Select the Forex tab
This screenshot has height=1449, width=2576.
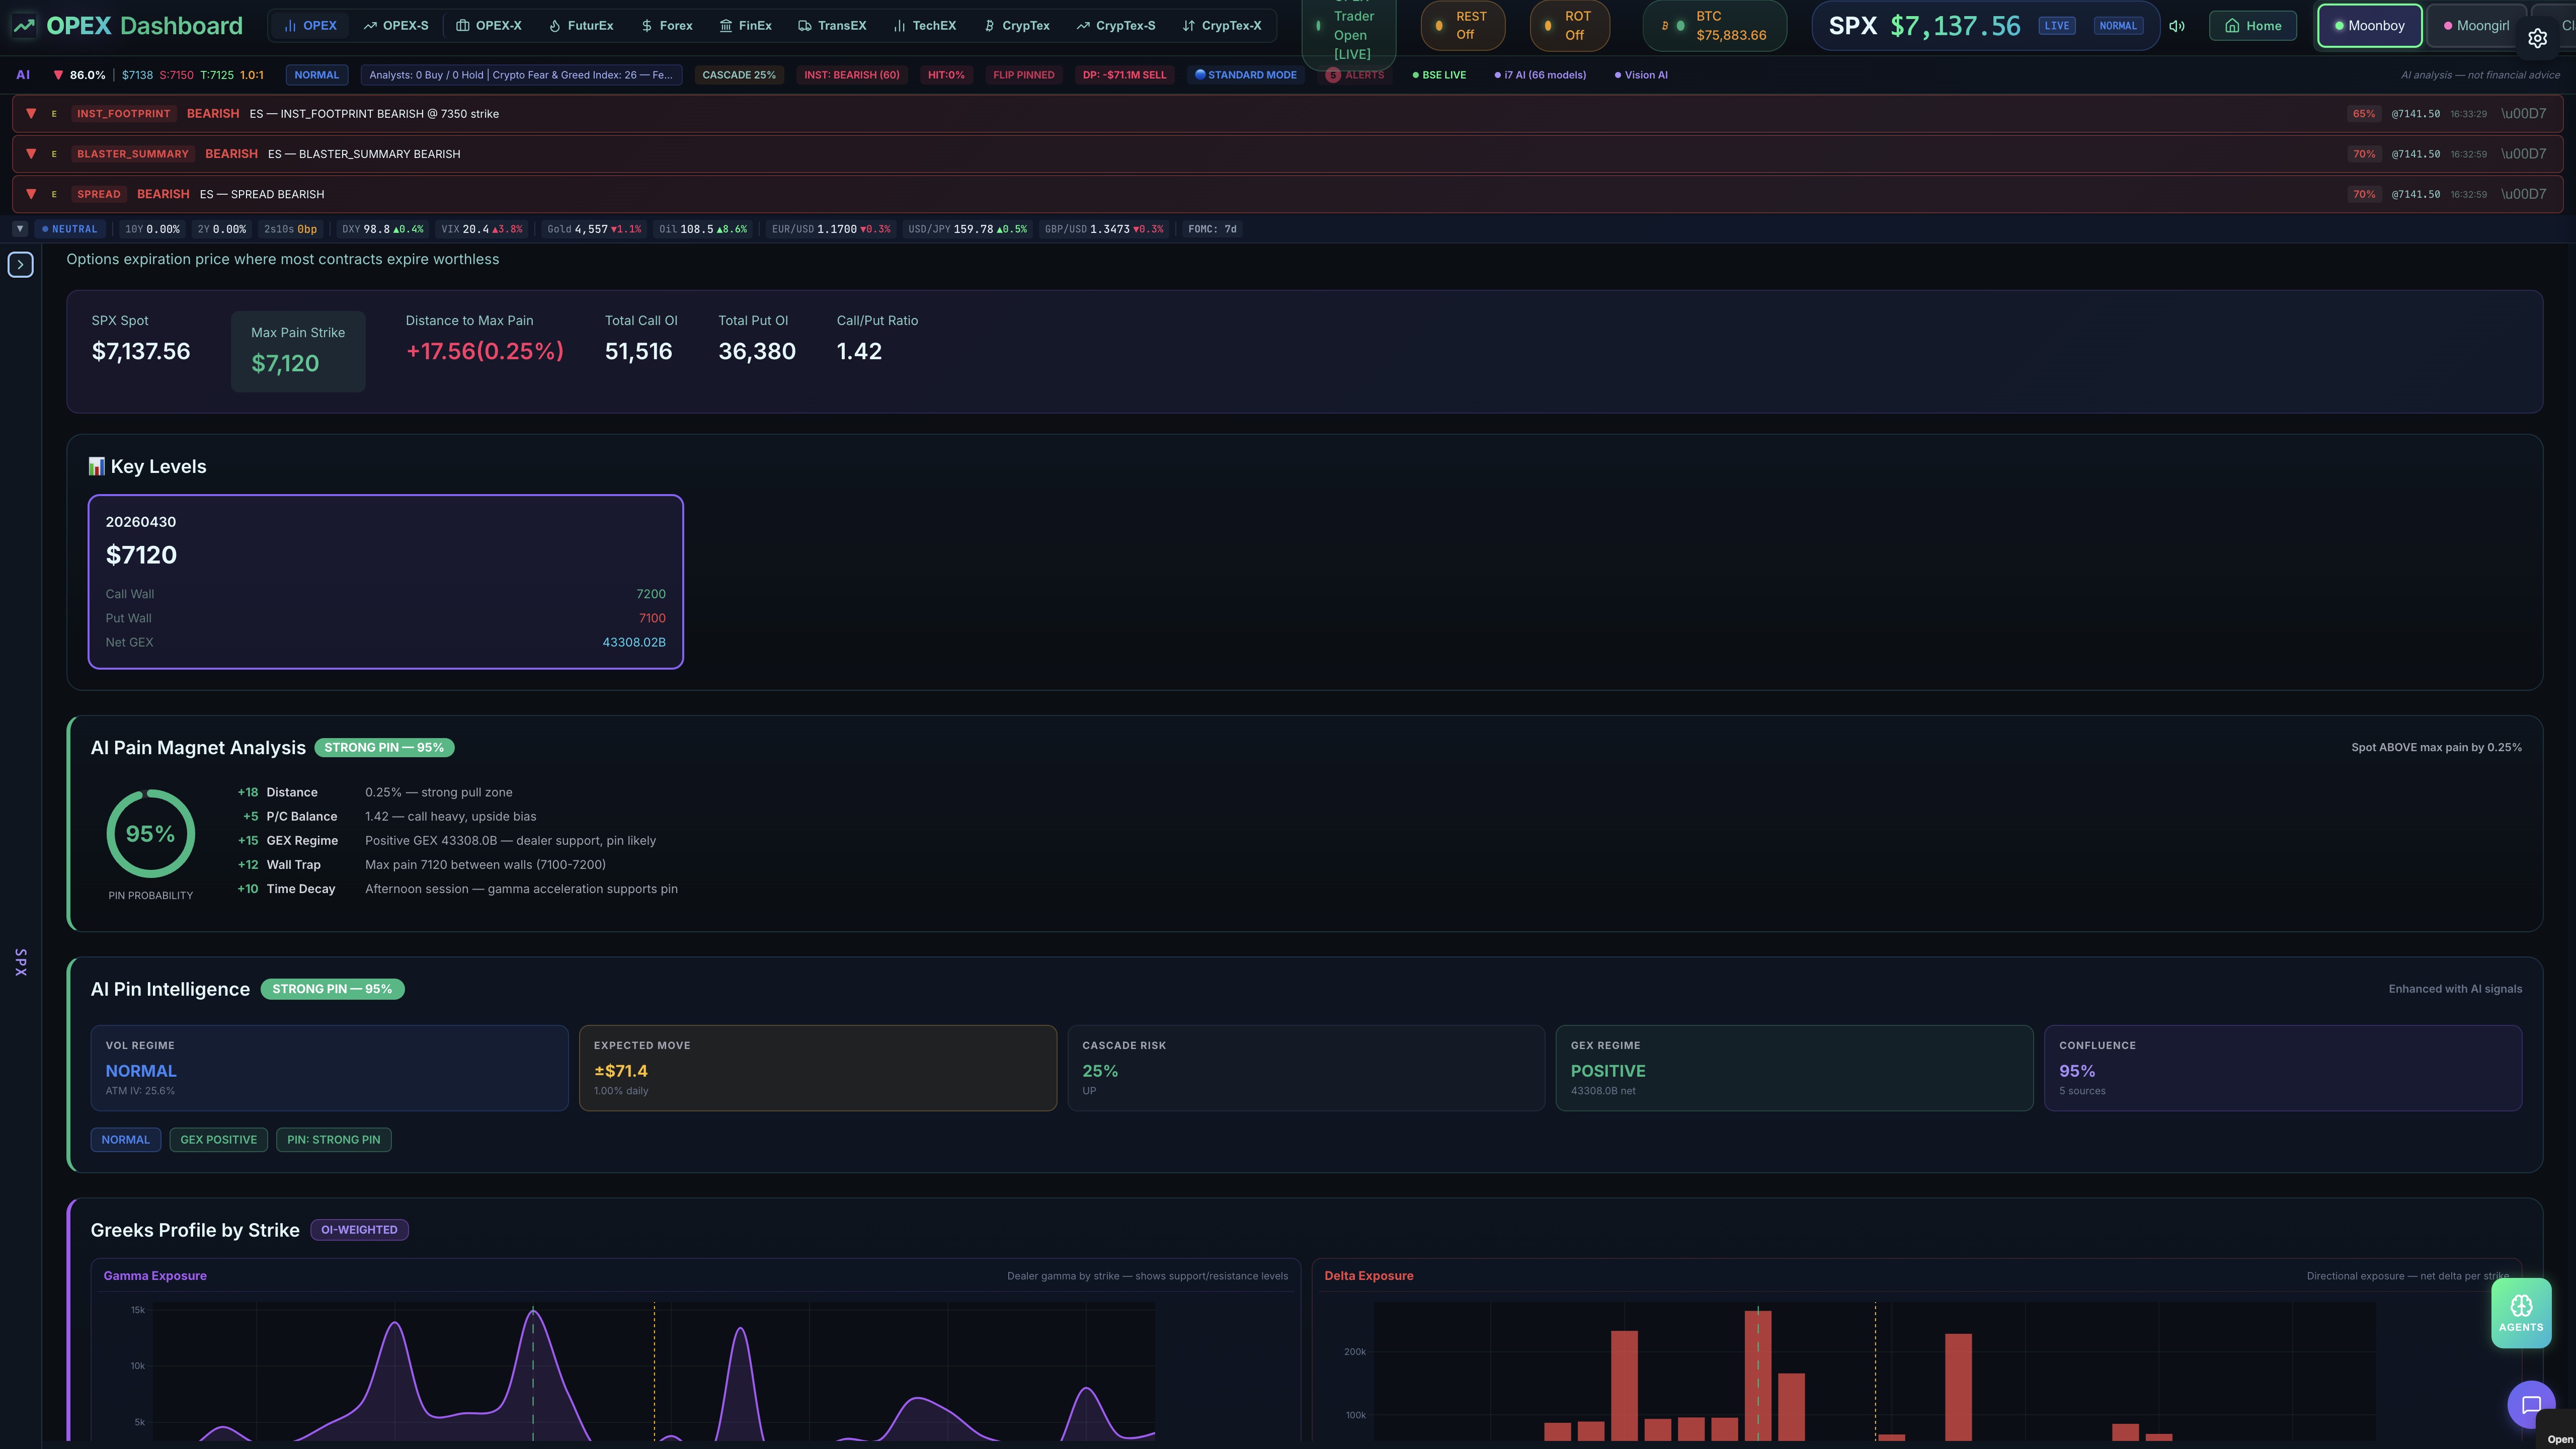tap(667, 26)
